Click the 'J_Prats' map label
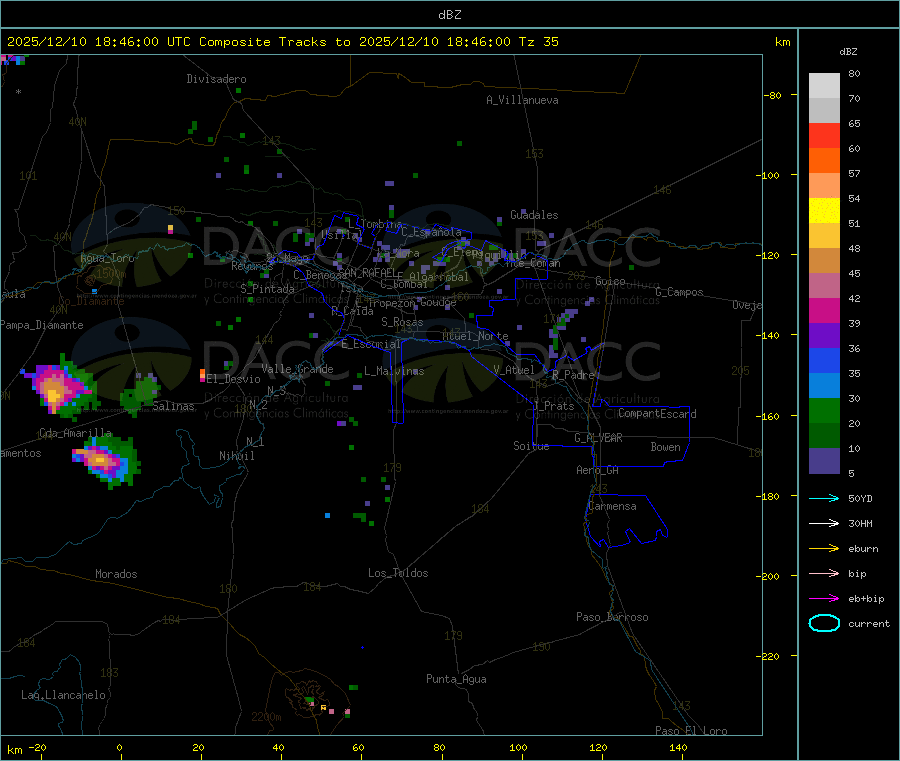The image size is (900, 761). (x=553, y=405)
